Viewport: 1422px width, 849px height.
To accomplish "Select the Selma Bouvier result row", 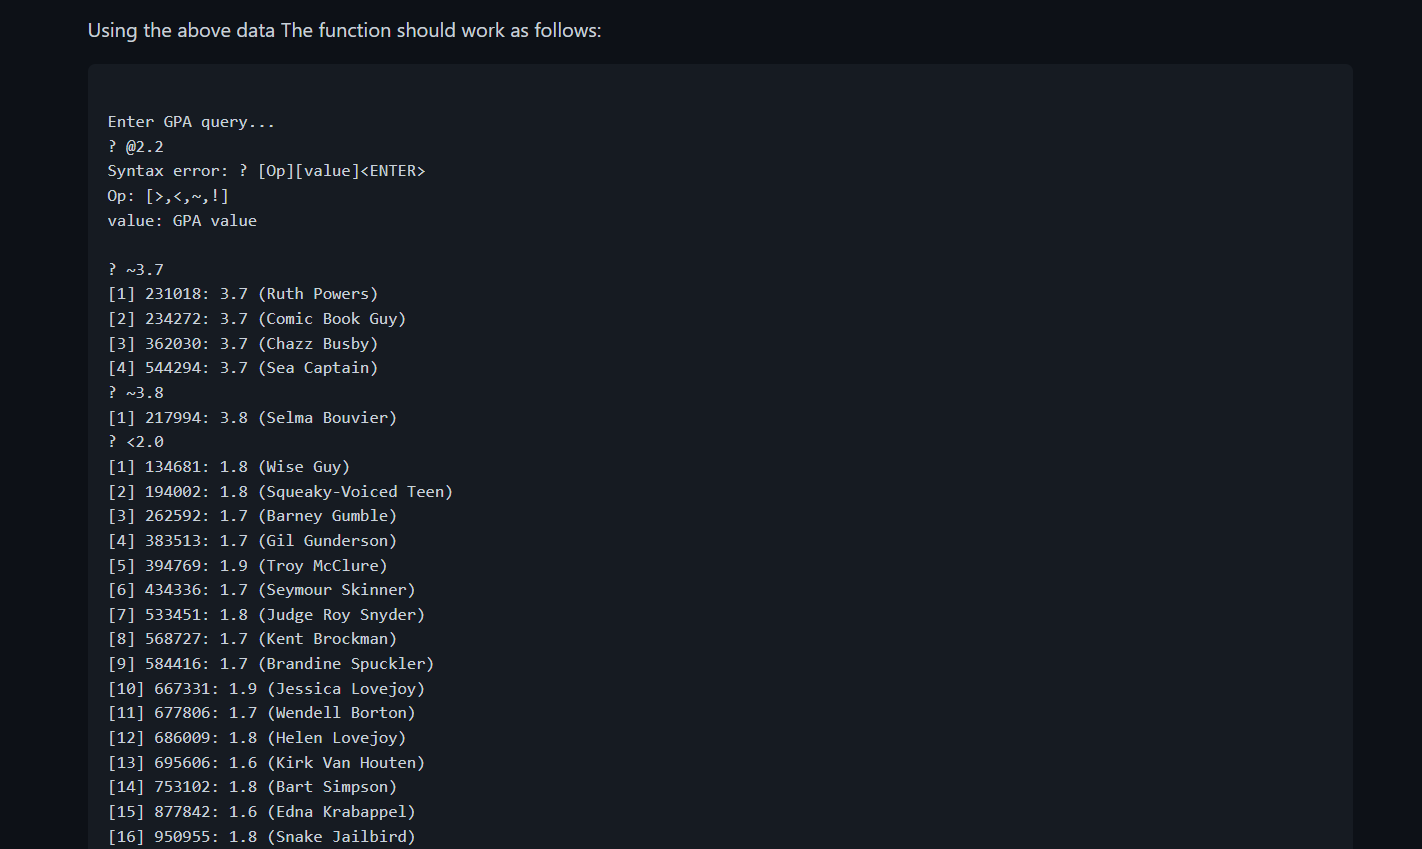I will [x=252, y=417].
